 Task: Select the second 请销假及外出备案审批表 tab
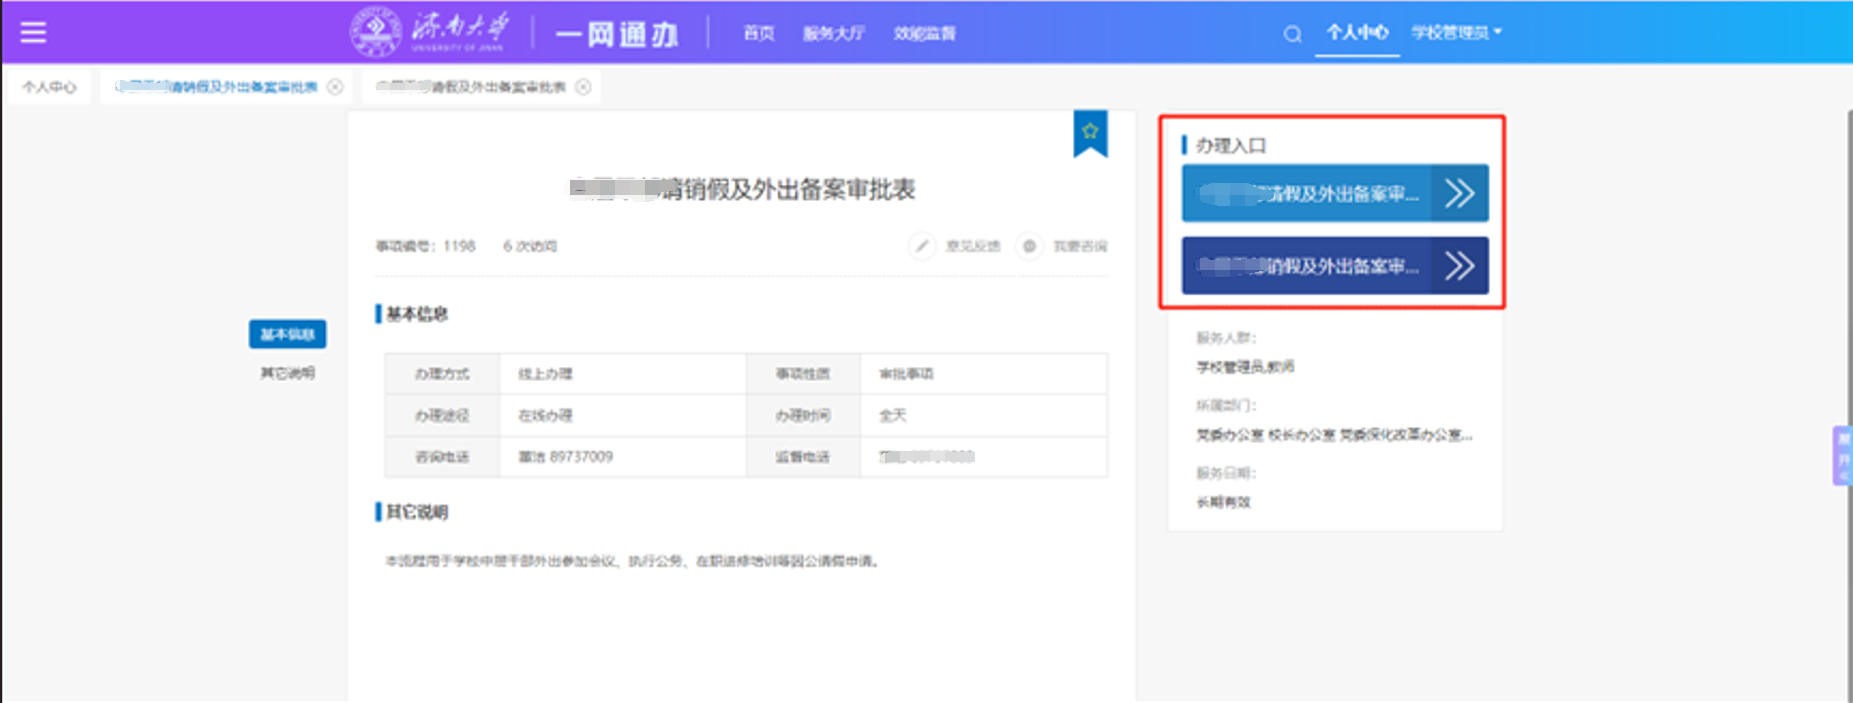(470, 87)
